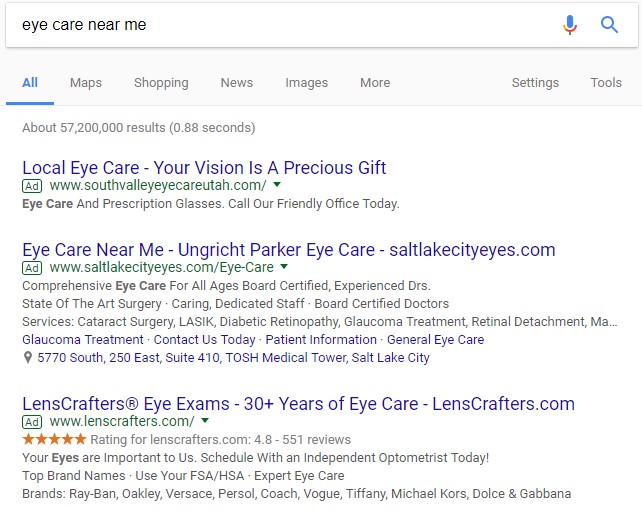Click the LensCrafters five-star rating icons
The image size is (642, 511).
(x=54, y=439)
